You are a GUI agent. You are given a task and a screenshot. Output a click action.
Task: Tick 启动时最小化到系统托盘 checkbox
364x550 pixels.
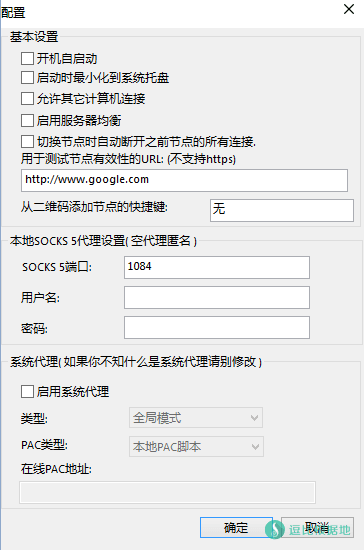coord(27,78)
